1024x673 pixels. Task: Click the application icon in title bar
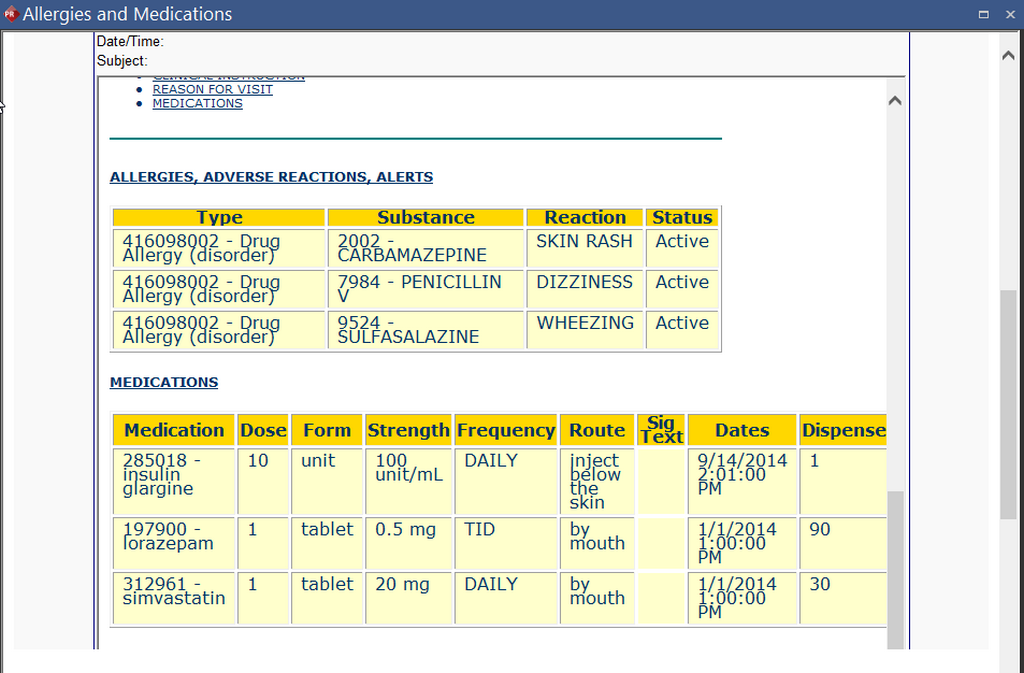(12, 14)
